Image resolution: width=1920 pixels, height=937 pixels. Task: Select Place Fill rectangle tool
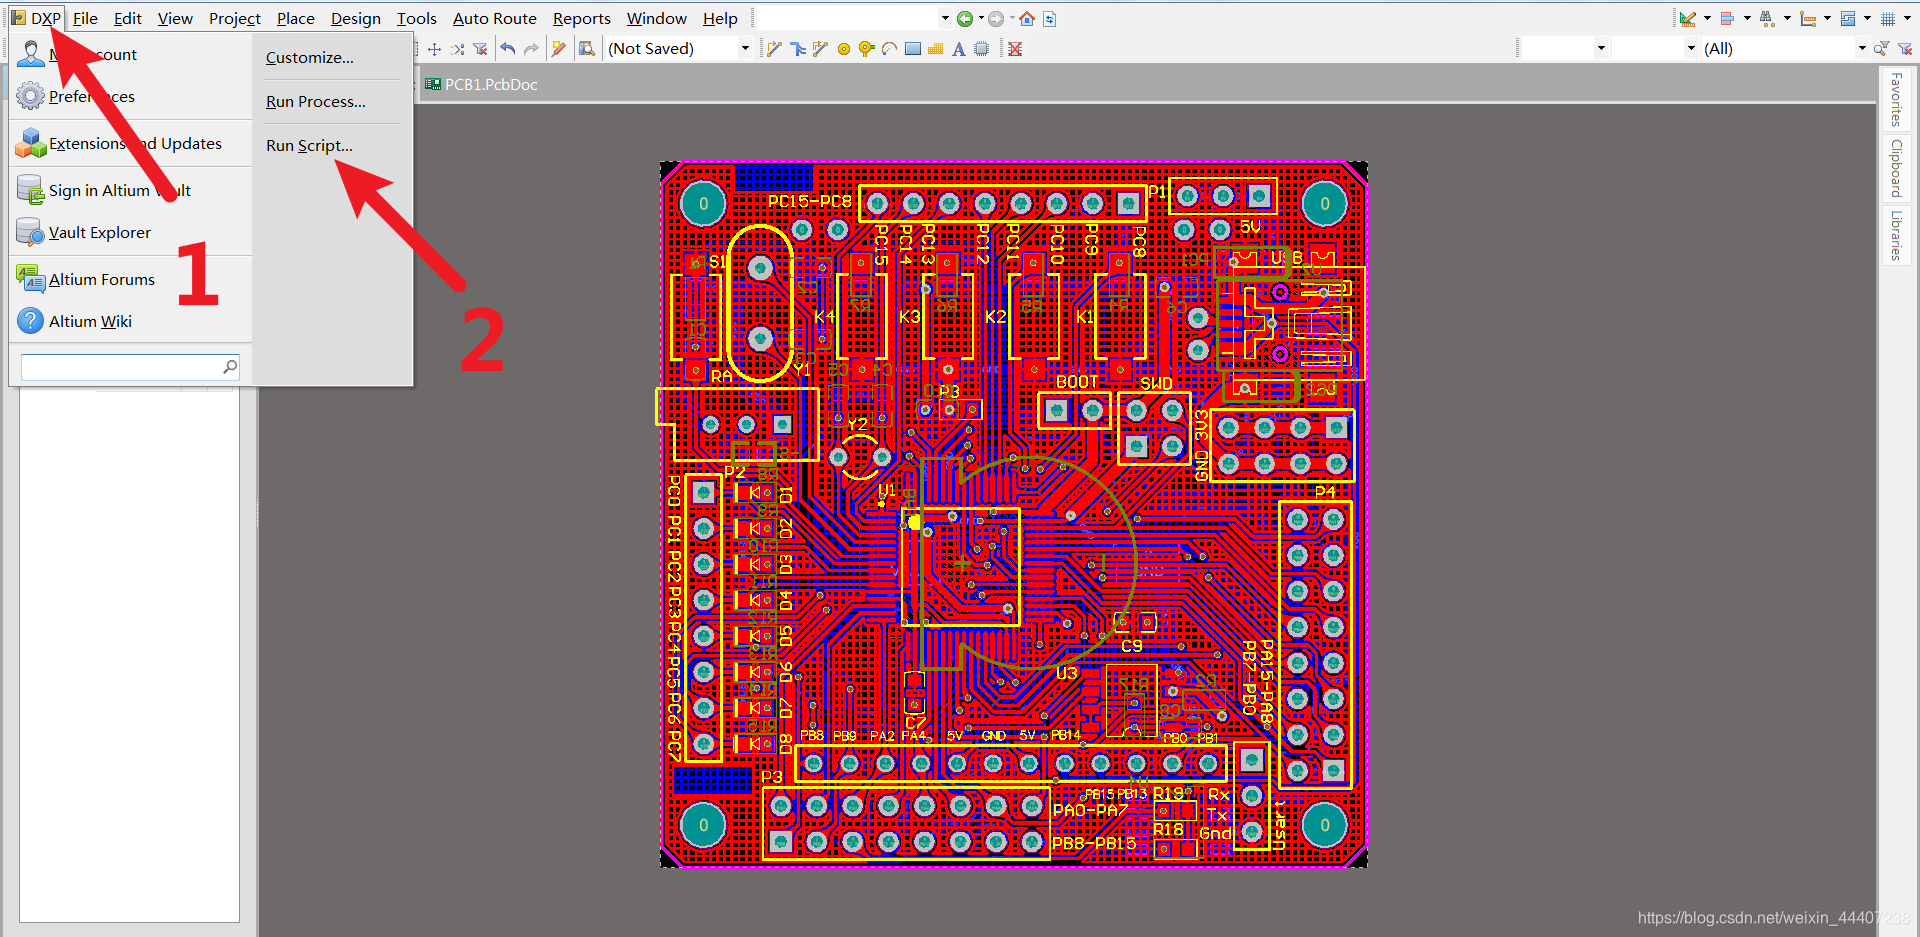pos(912,48)
